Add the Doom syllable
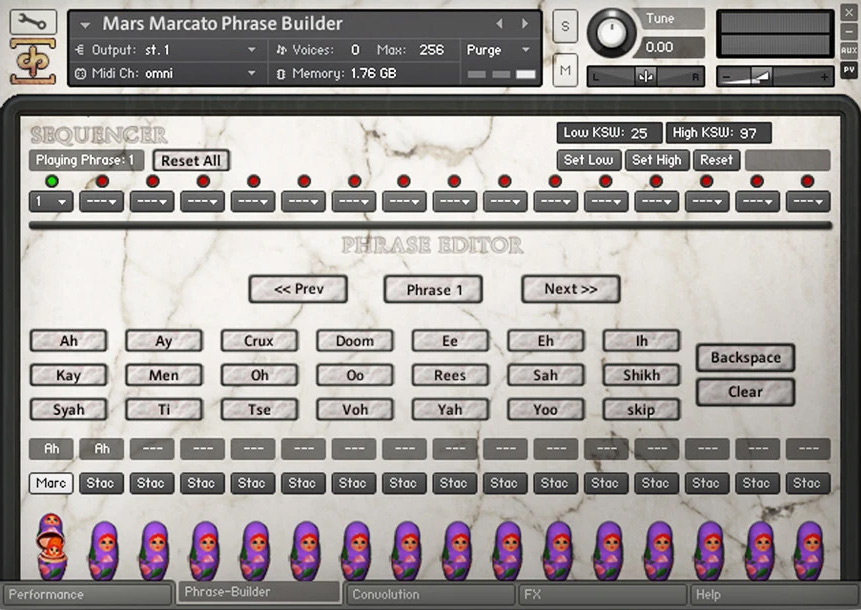 (355, 340)
